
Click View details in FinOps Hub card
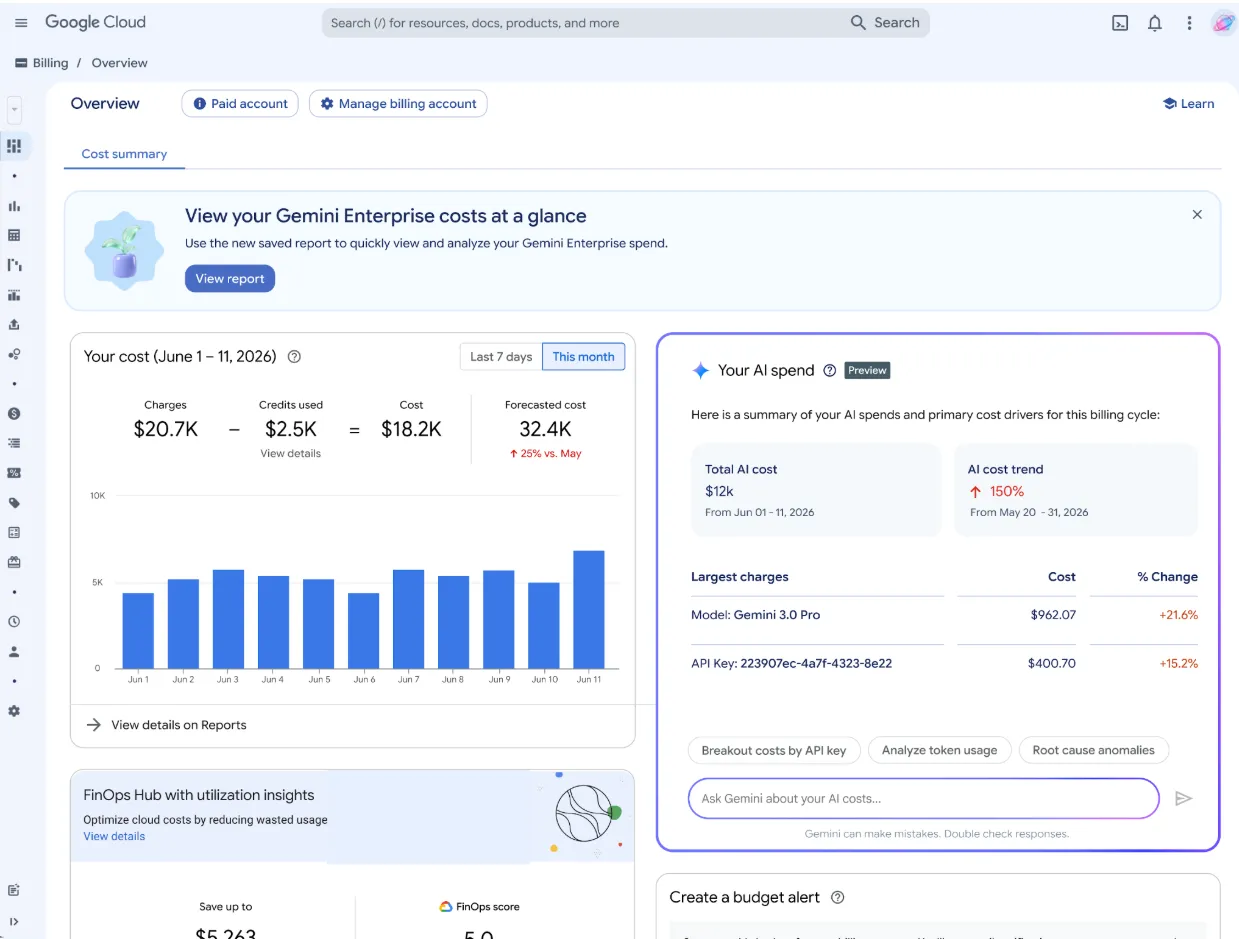tap(114, 836)
